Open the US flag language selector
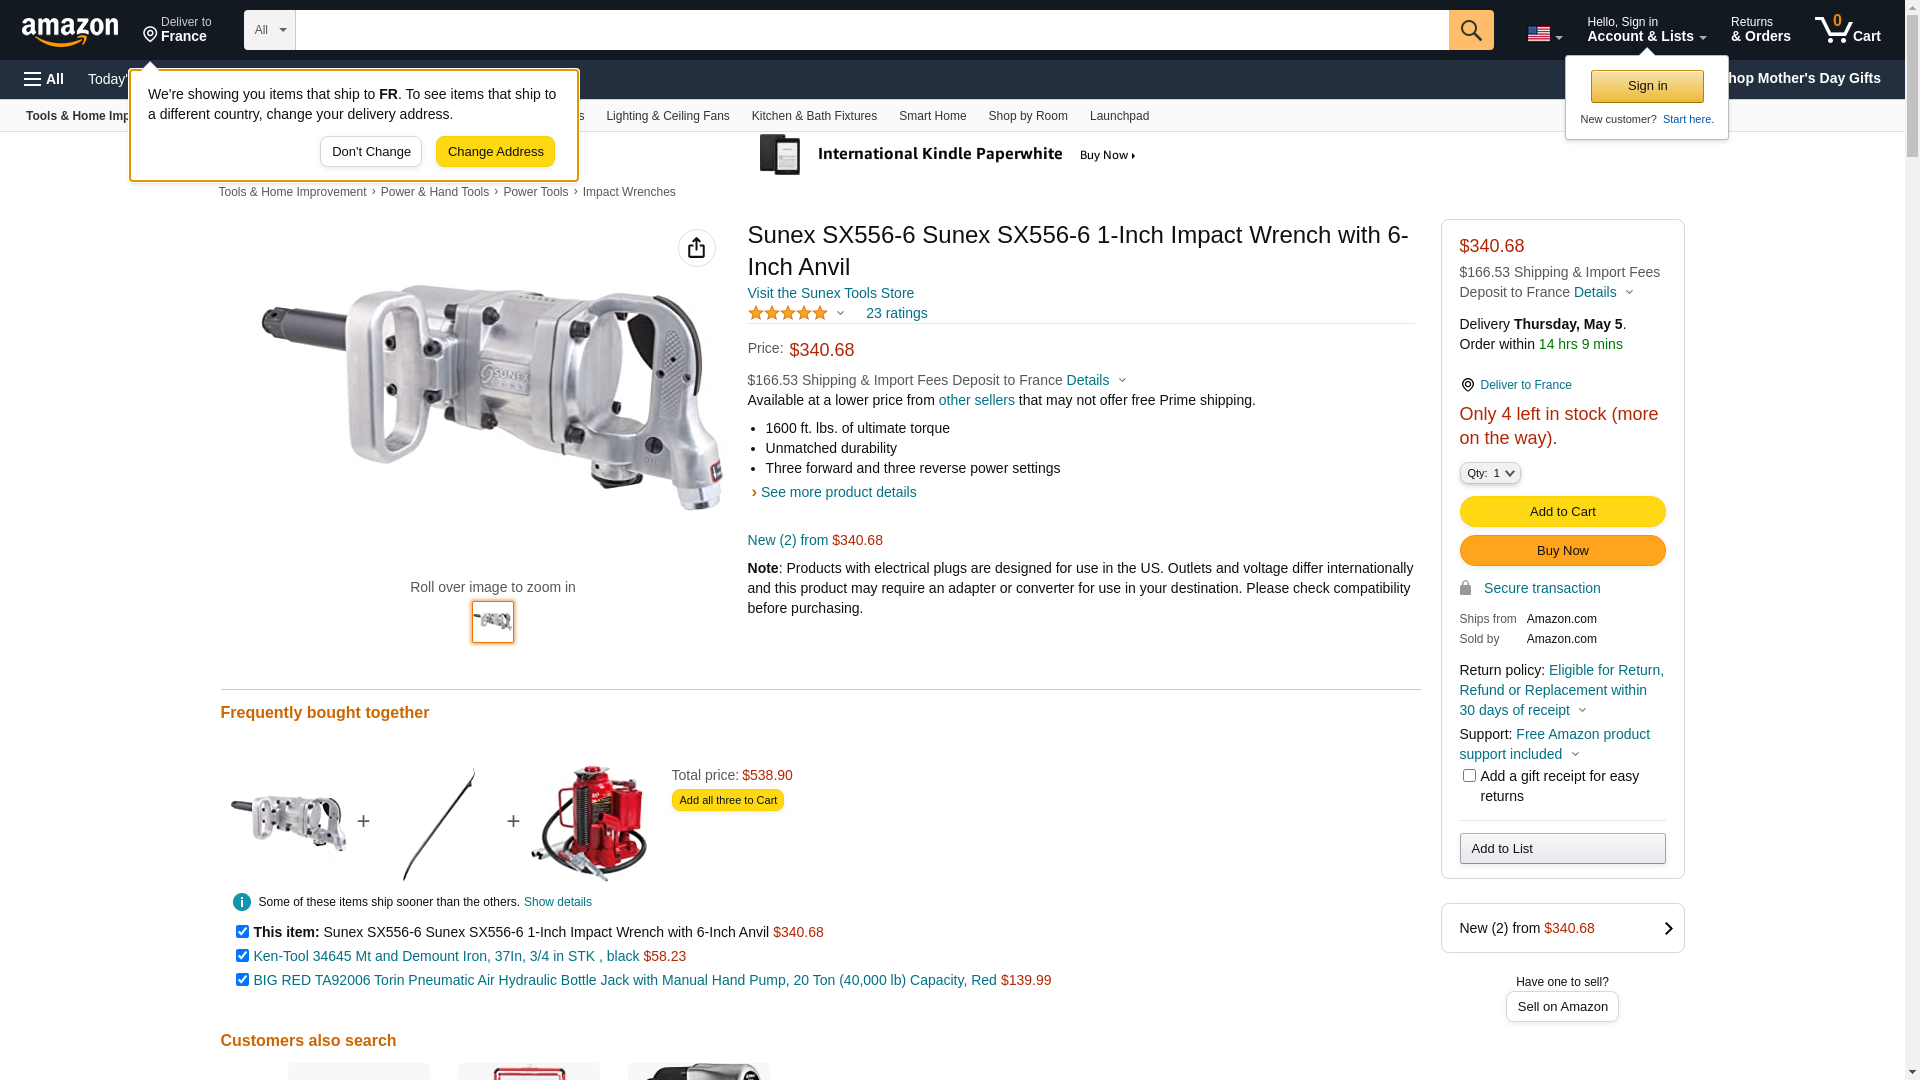 coord(1544,34)
